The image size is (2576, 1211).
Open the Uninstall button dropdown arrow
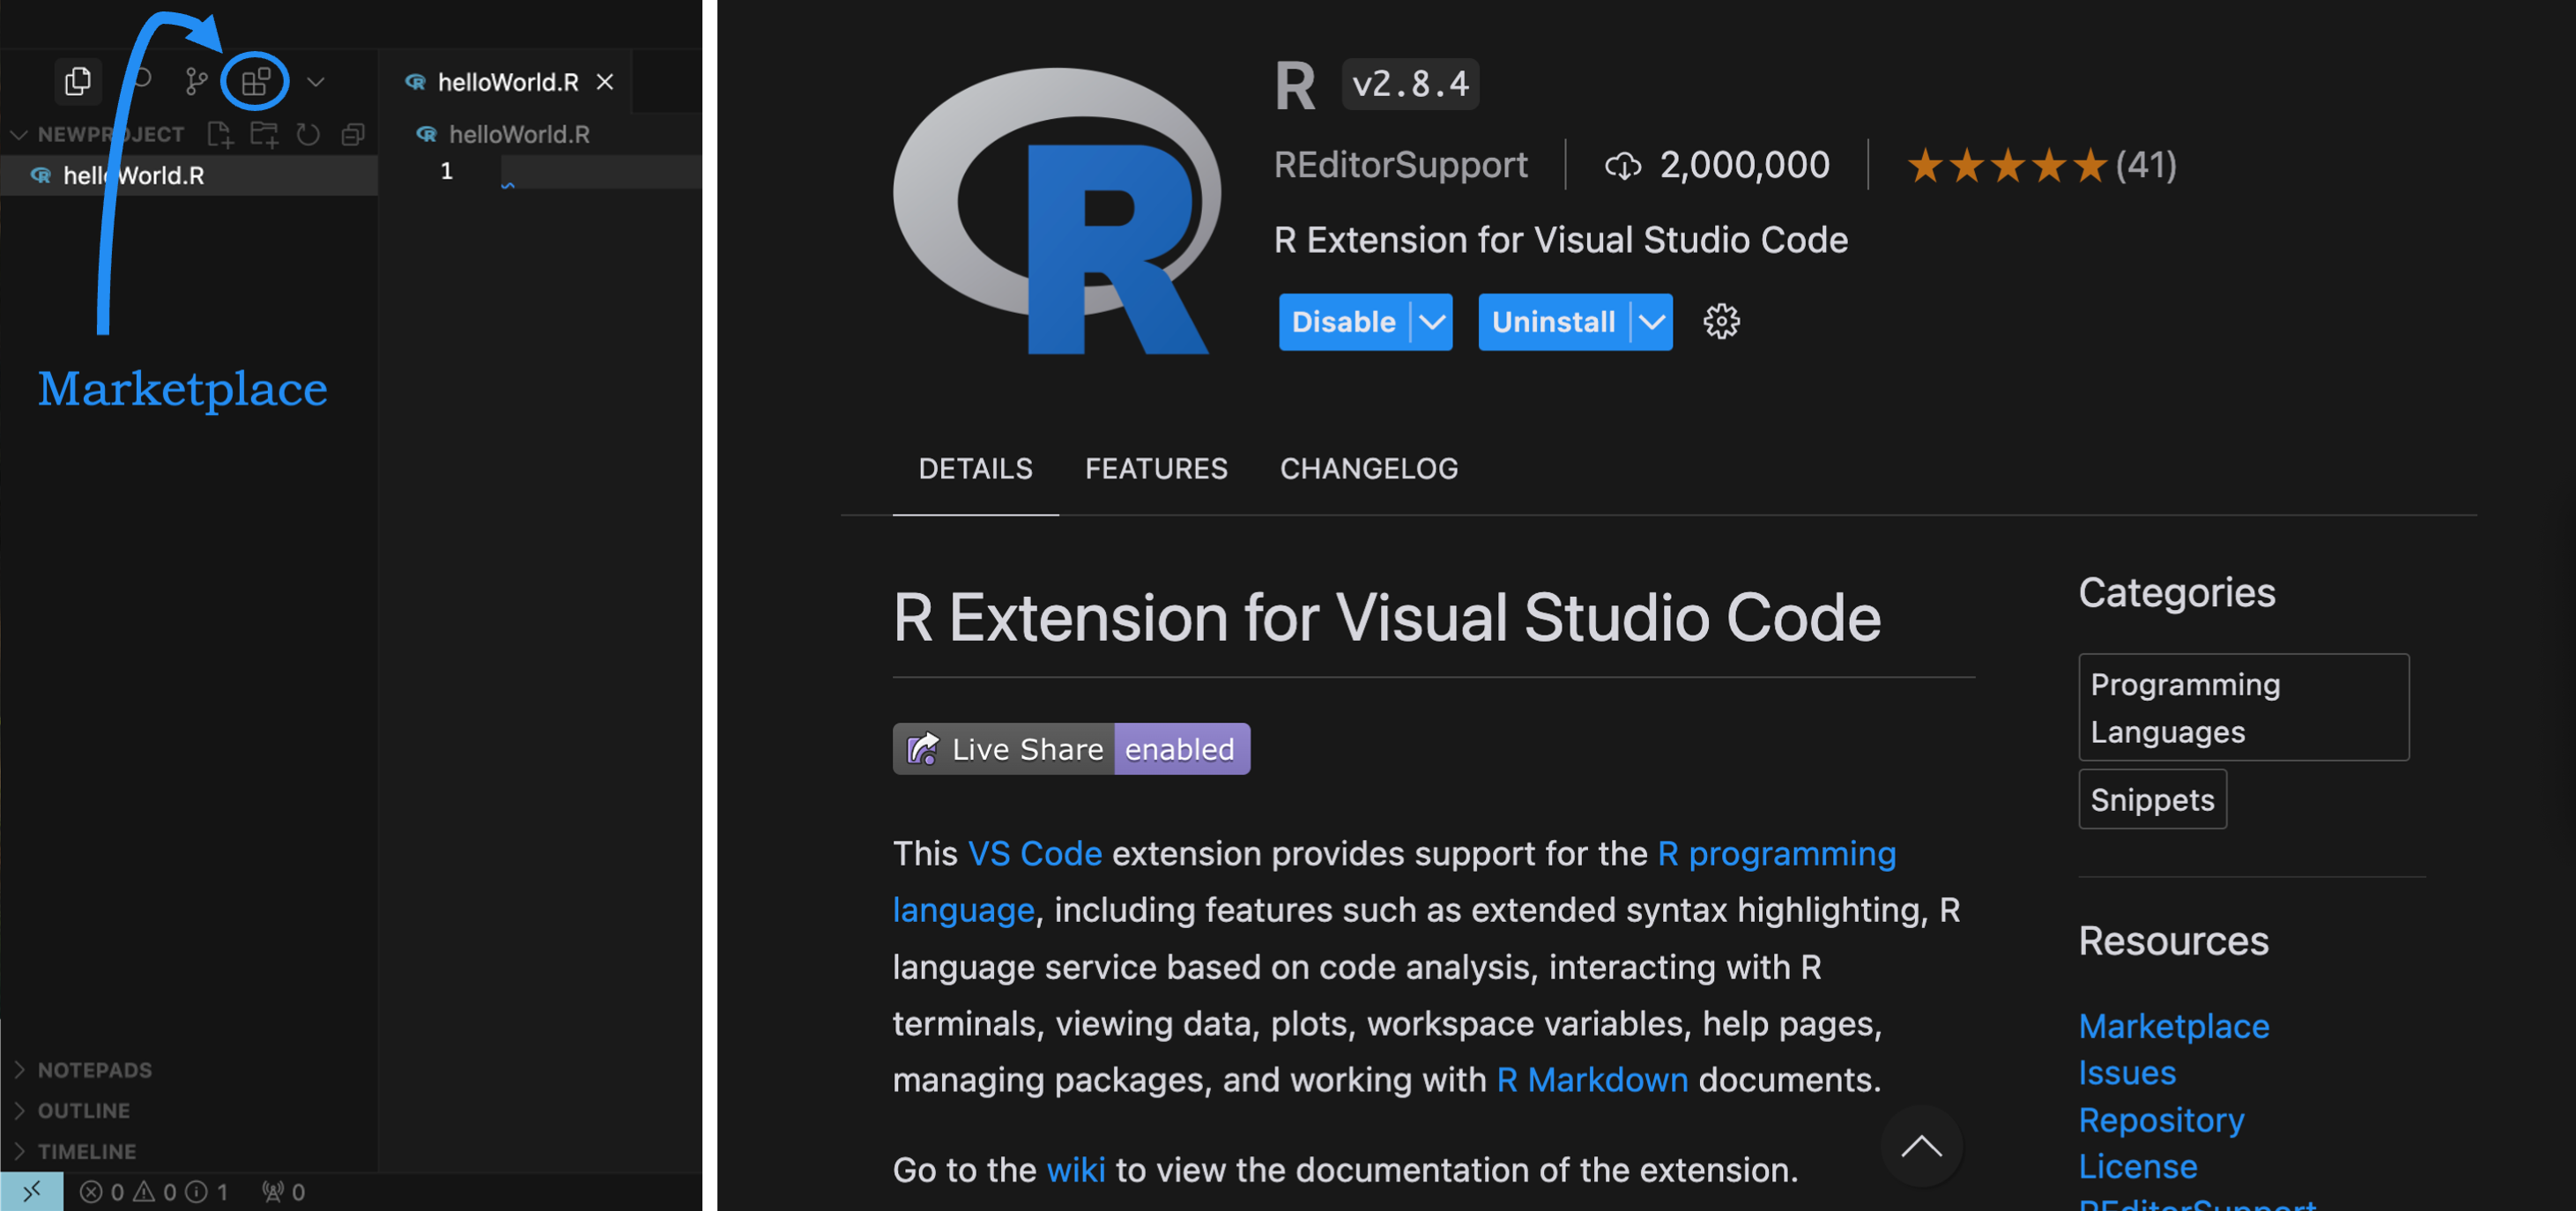click(1651, 321)
